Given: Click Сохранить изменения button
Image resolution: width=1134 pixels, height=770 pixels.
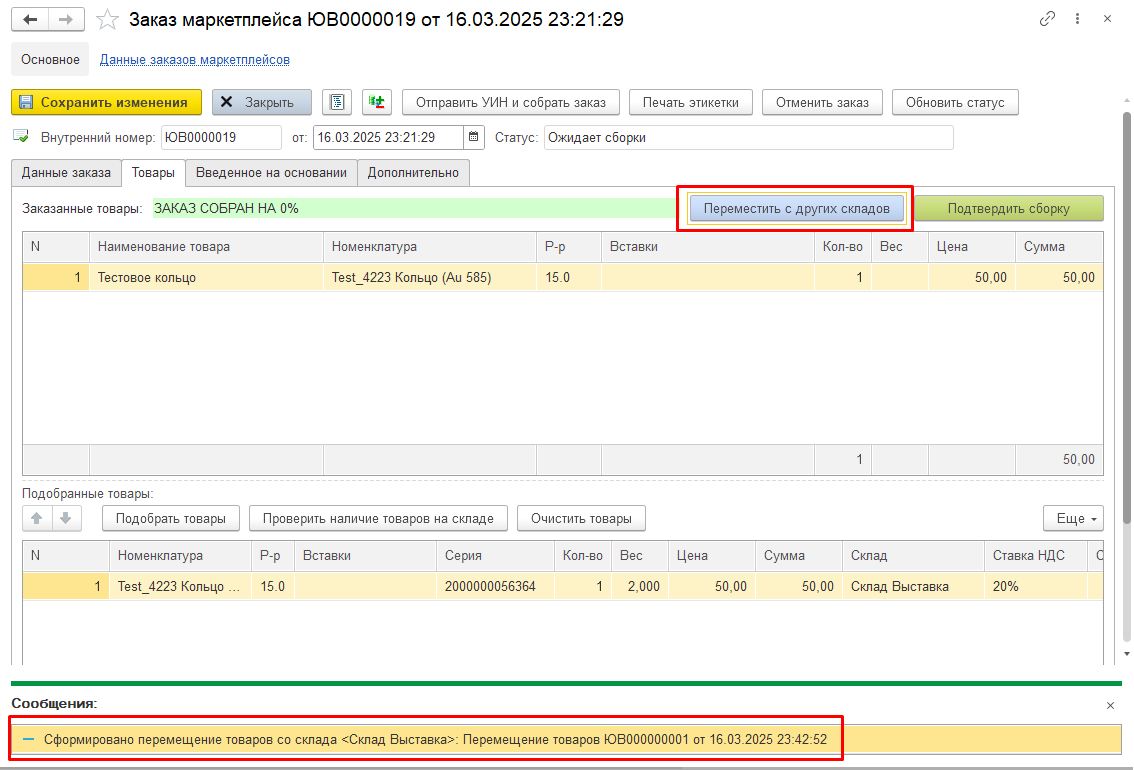Looking at the screenshot, I should 106,103.
